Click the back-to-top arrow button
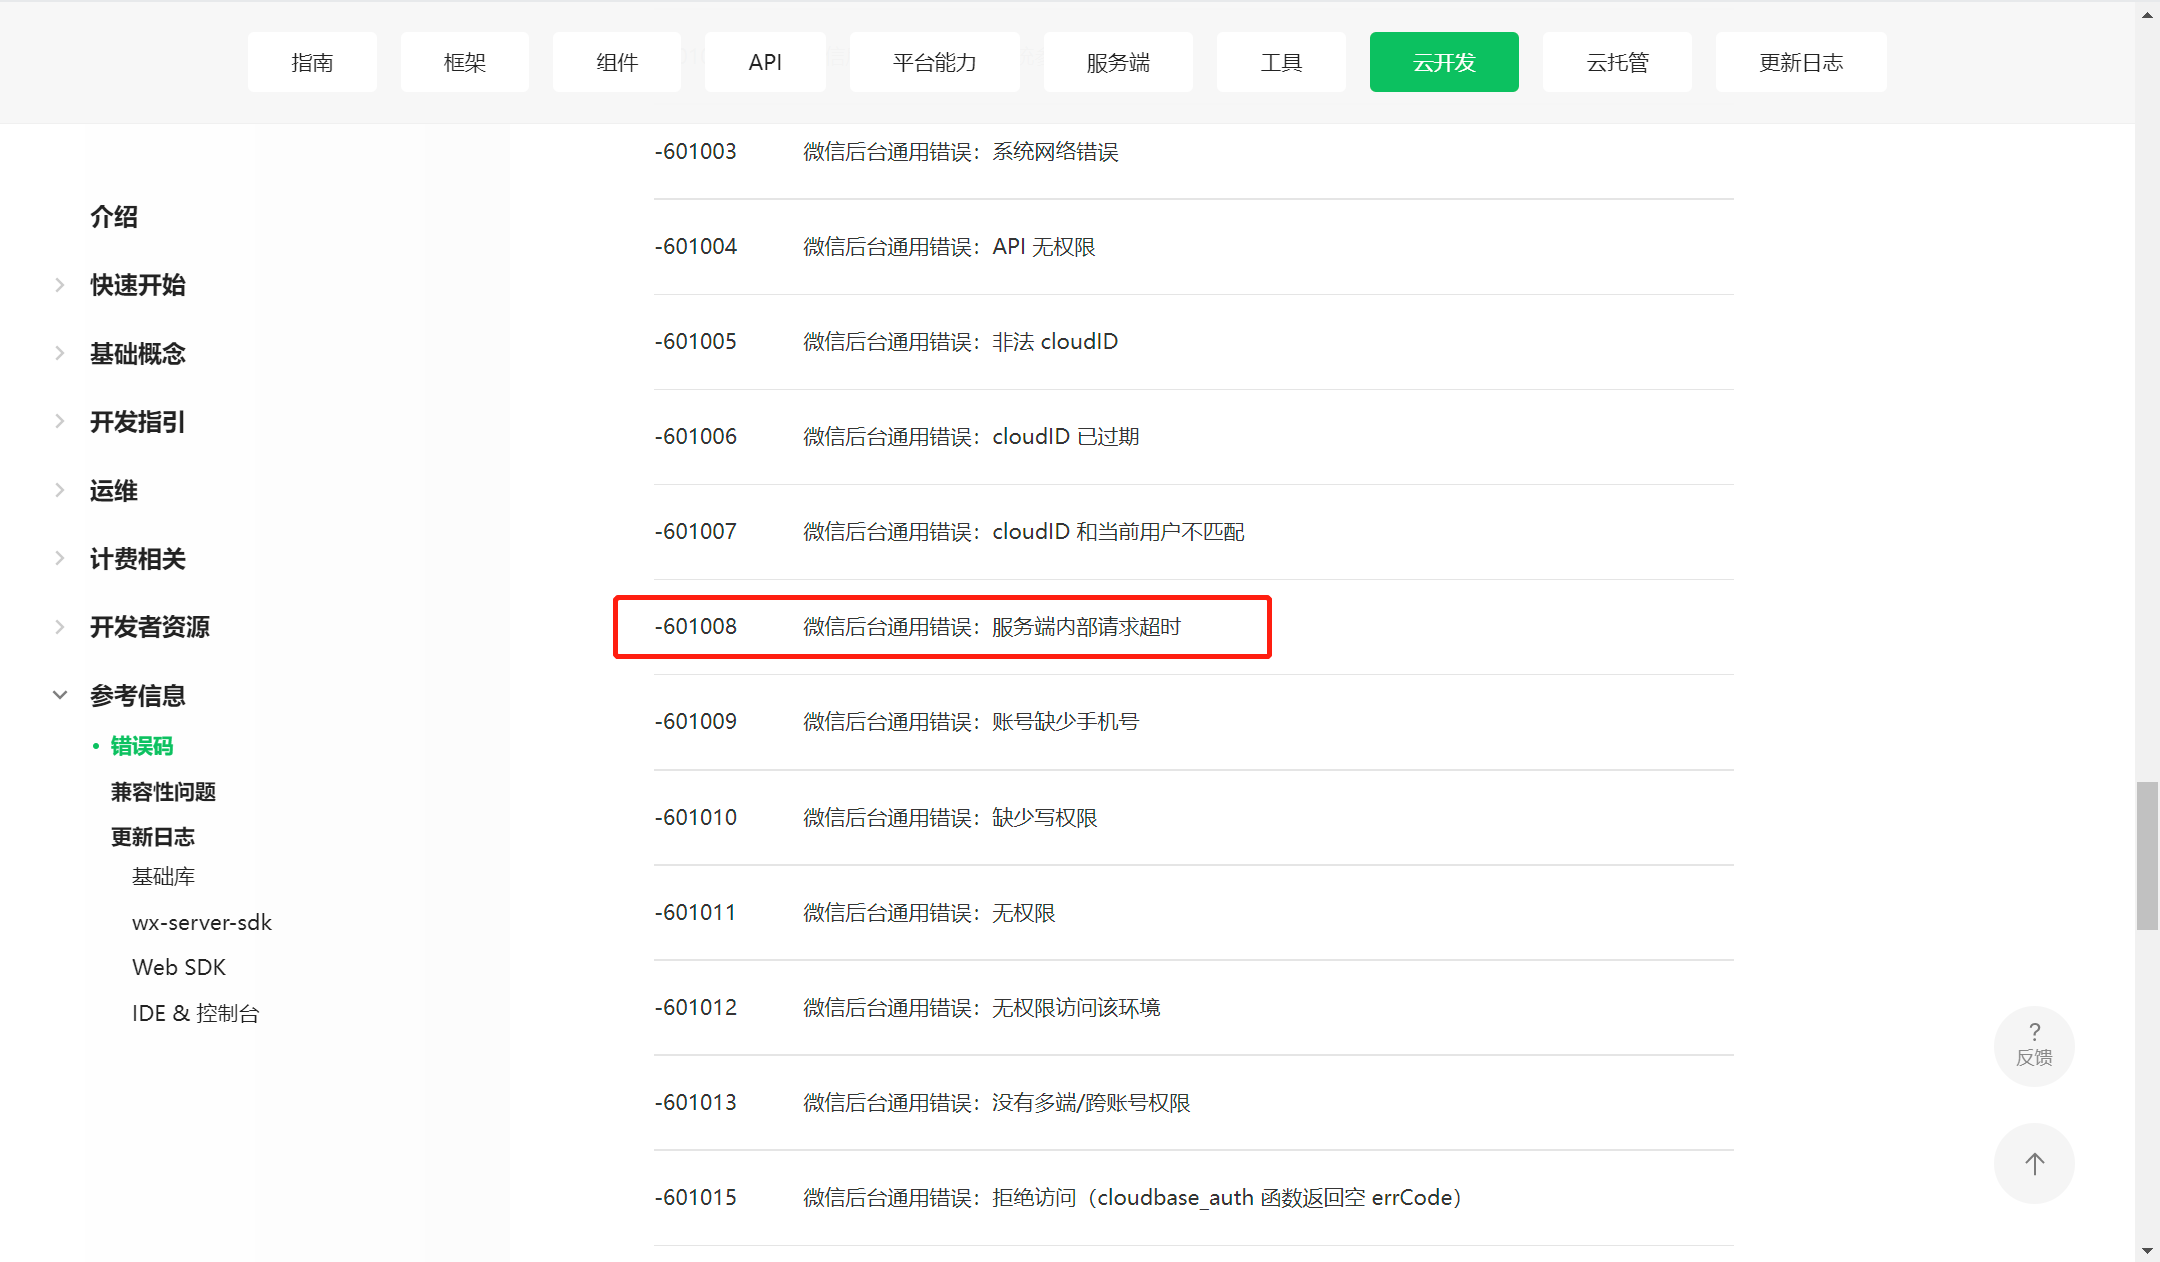The width and height of the screenshot is (2160, 1262). coord(2033,1163)
